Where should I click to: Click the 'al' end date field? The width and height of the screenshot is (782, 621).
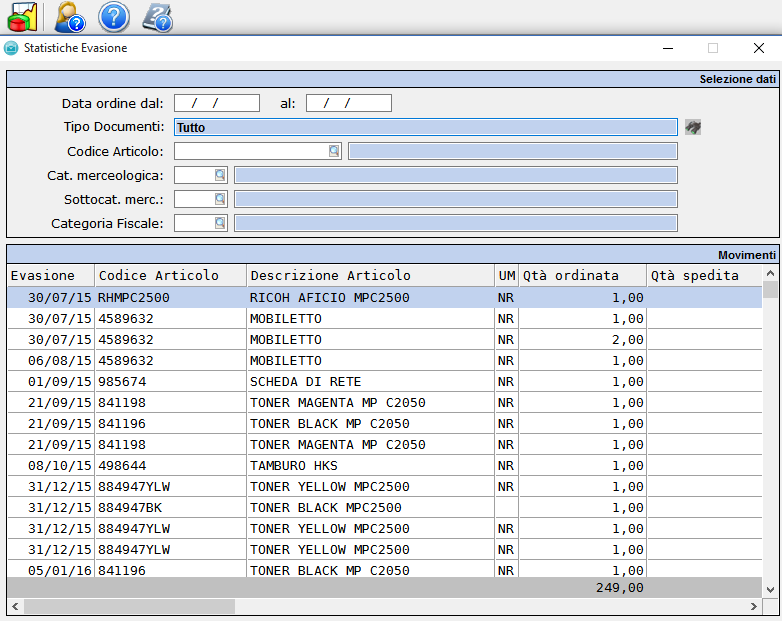pos(349,103)
